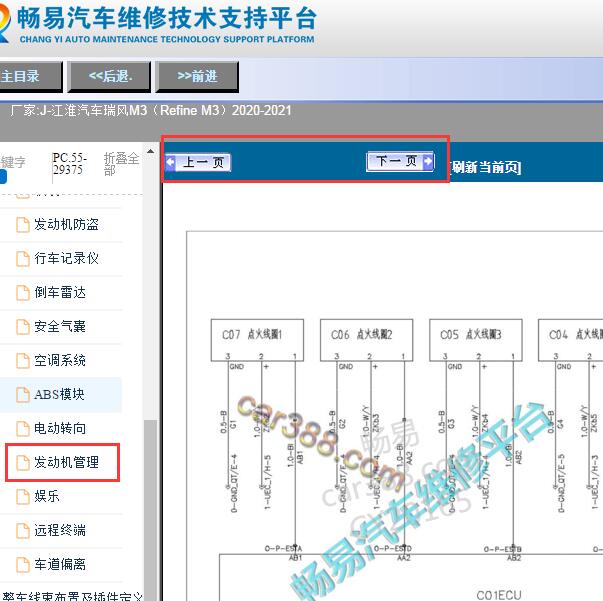
Task: Open the 行车记录仪 tree item
Action: 67,258
